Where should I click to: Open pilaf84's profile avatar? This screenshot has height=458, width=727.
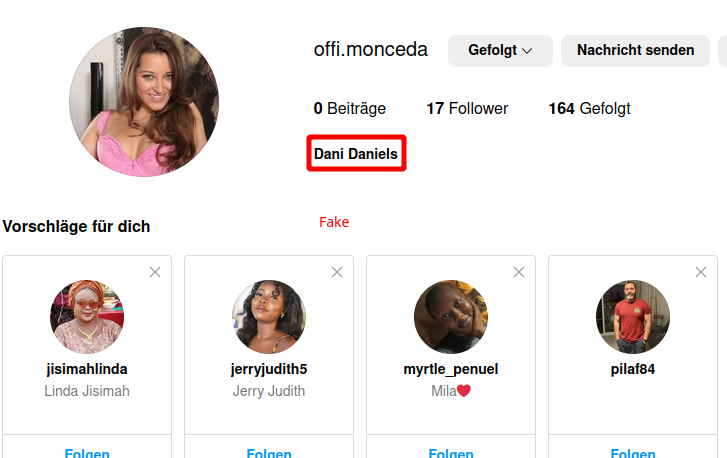tap(633, 317)
